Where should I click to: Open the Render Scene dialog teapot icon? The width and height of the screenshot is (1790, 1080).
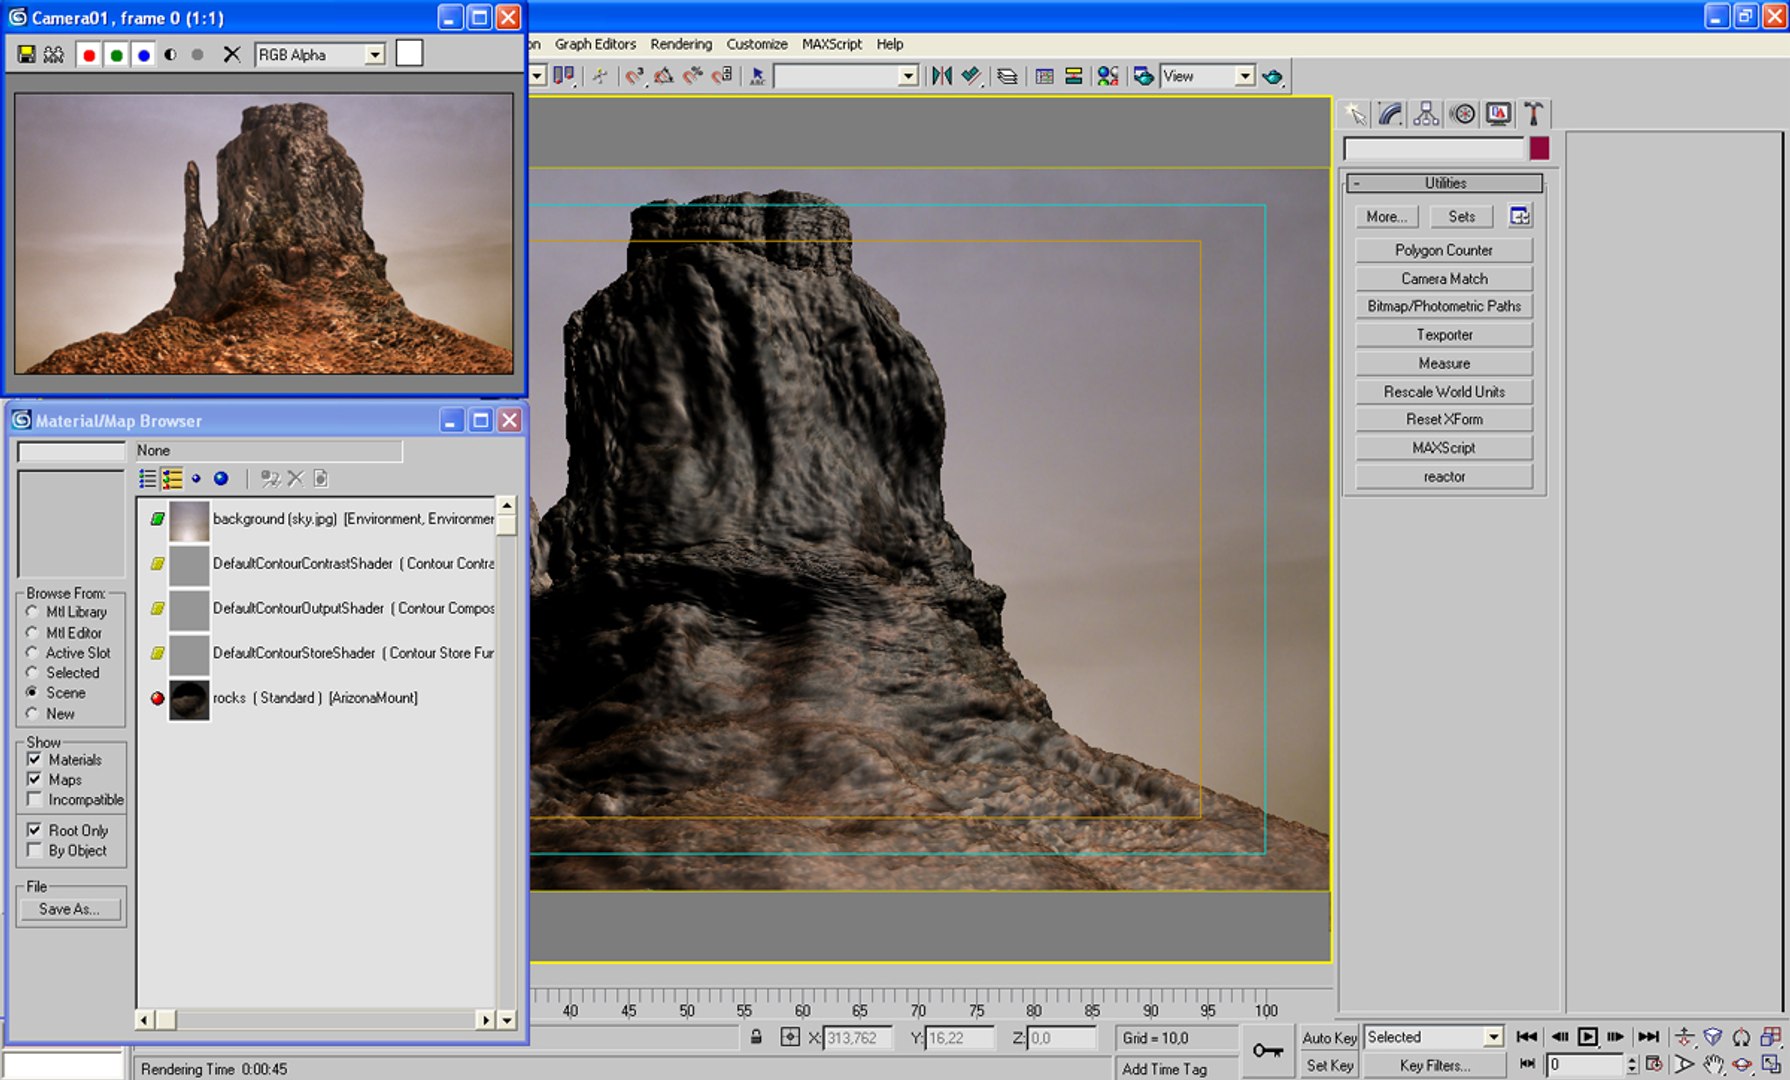(1143, 76)
